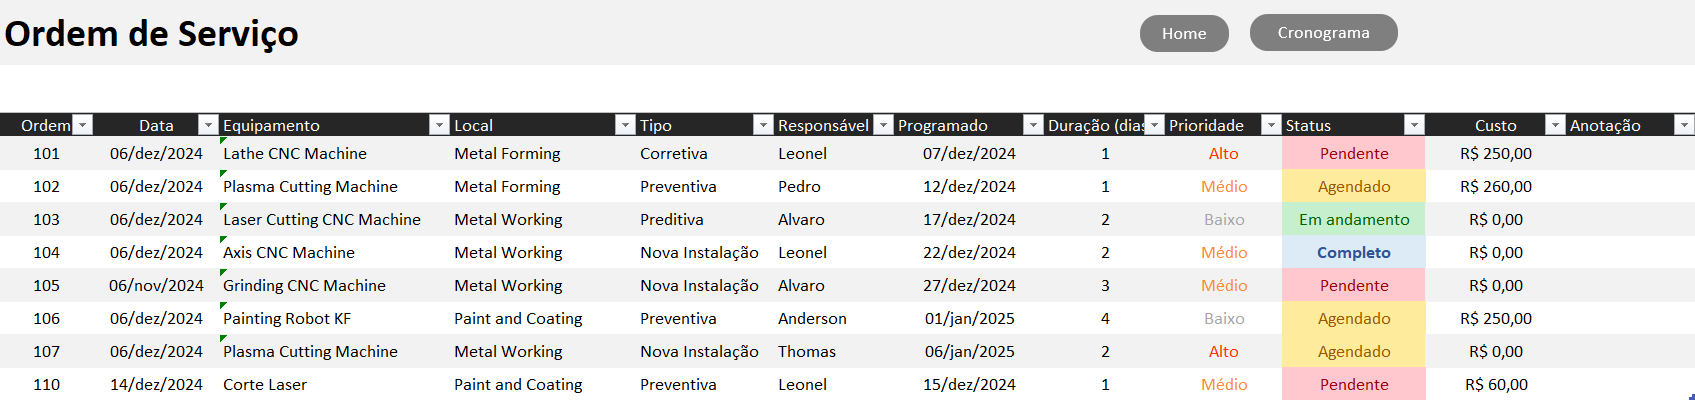Open the Programado filter dropdown
1695x400 pixels.
(x=1033, y=125)
